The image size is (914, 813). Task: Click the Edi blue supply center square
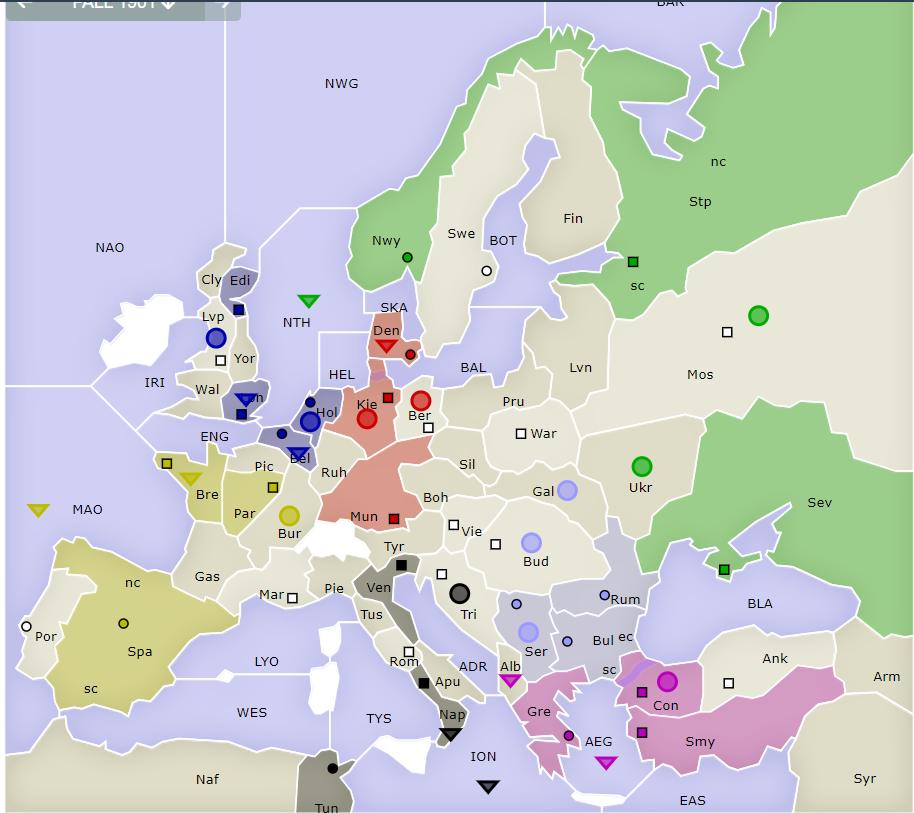[238, 309]
